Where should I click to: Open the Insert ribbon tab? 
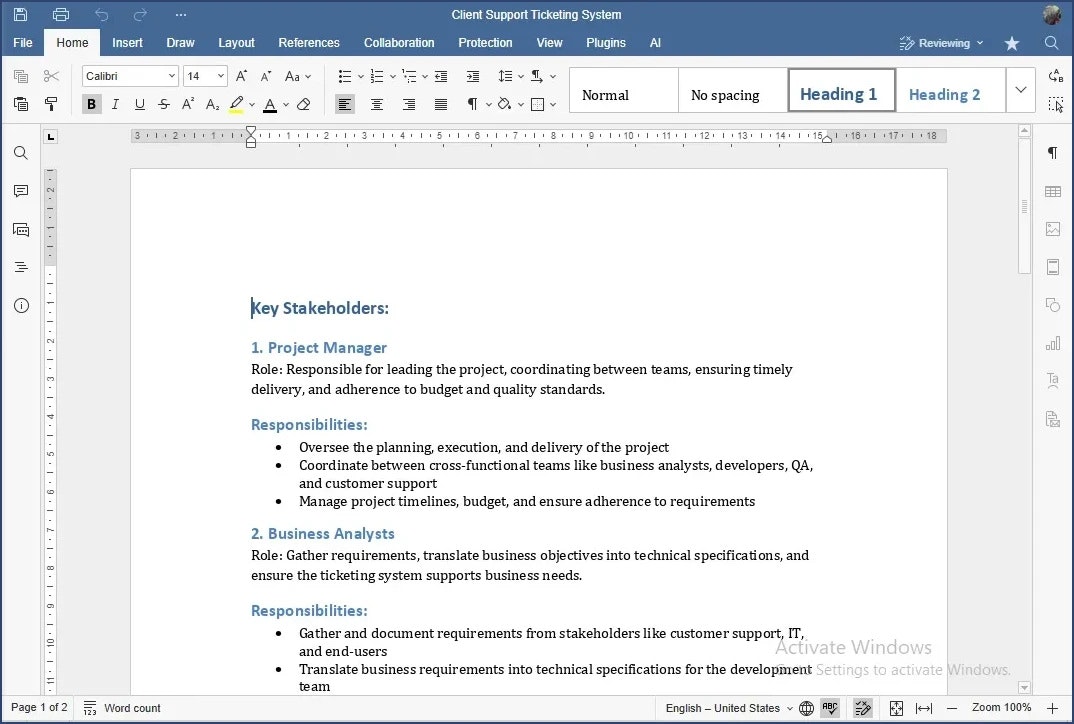(x=127, y=43)
